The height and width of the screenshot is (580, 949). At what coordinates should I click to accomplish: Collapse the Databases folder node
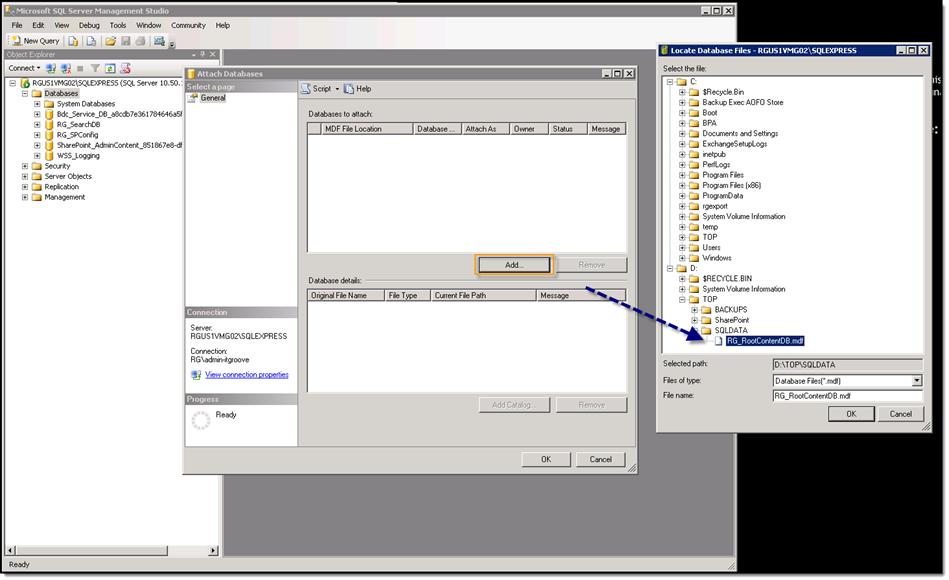25,93
